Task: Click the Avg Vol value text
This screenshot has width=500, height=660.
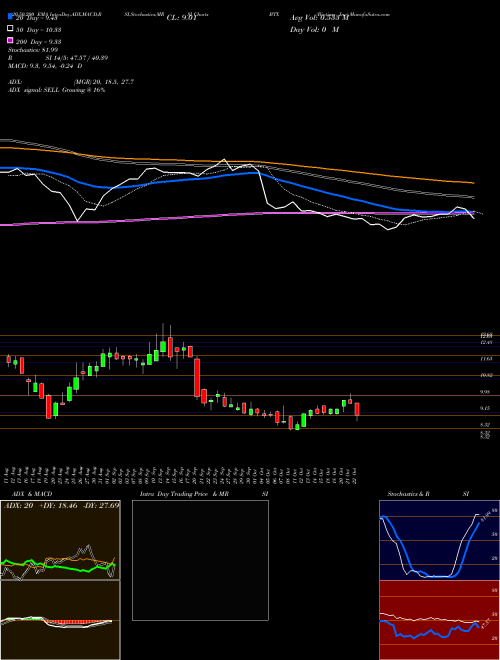Action: (x=319, y=18)
